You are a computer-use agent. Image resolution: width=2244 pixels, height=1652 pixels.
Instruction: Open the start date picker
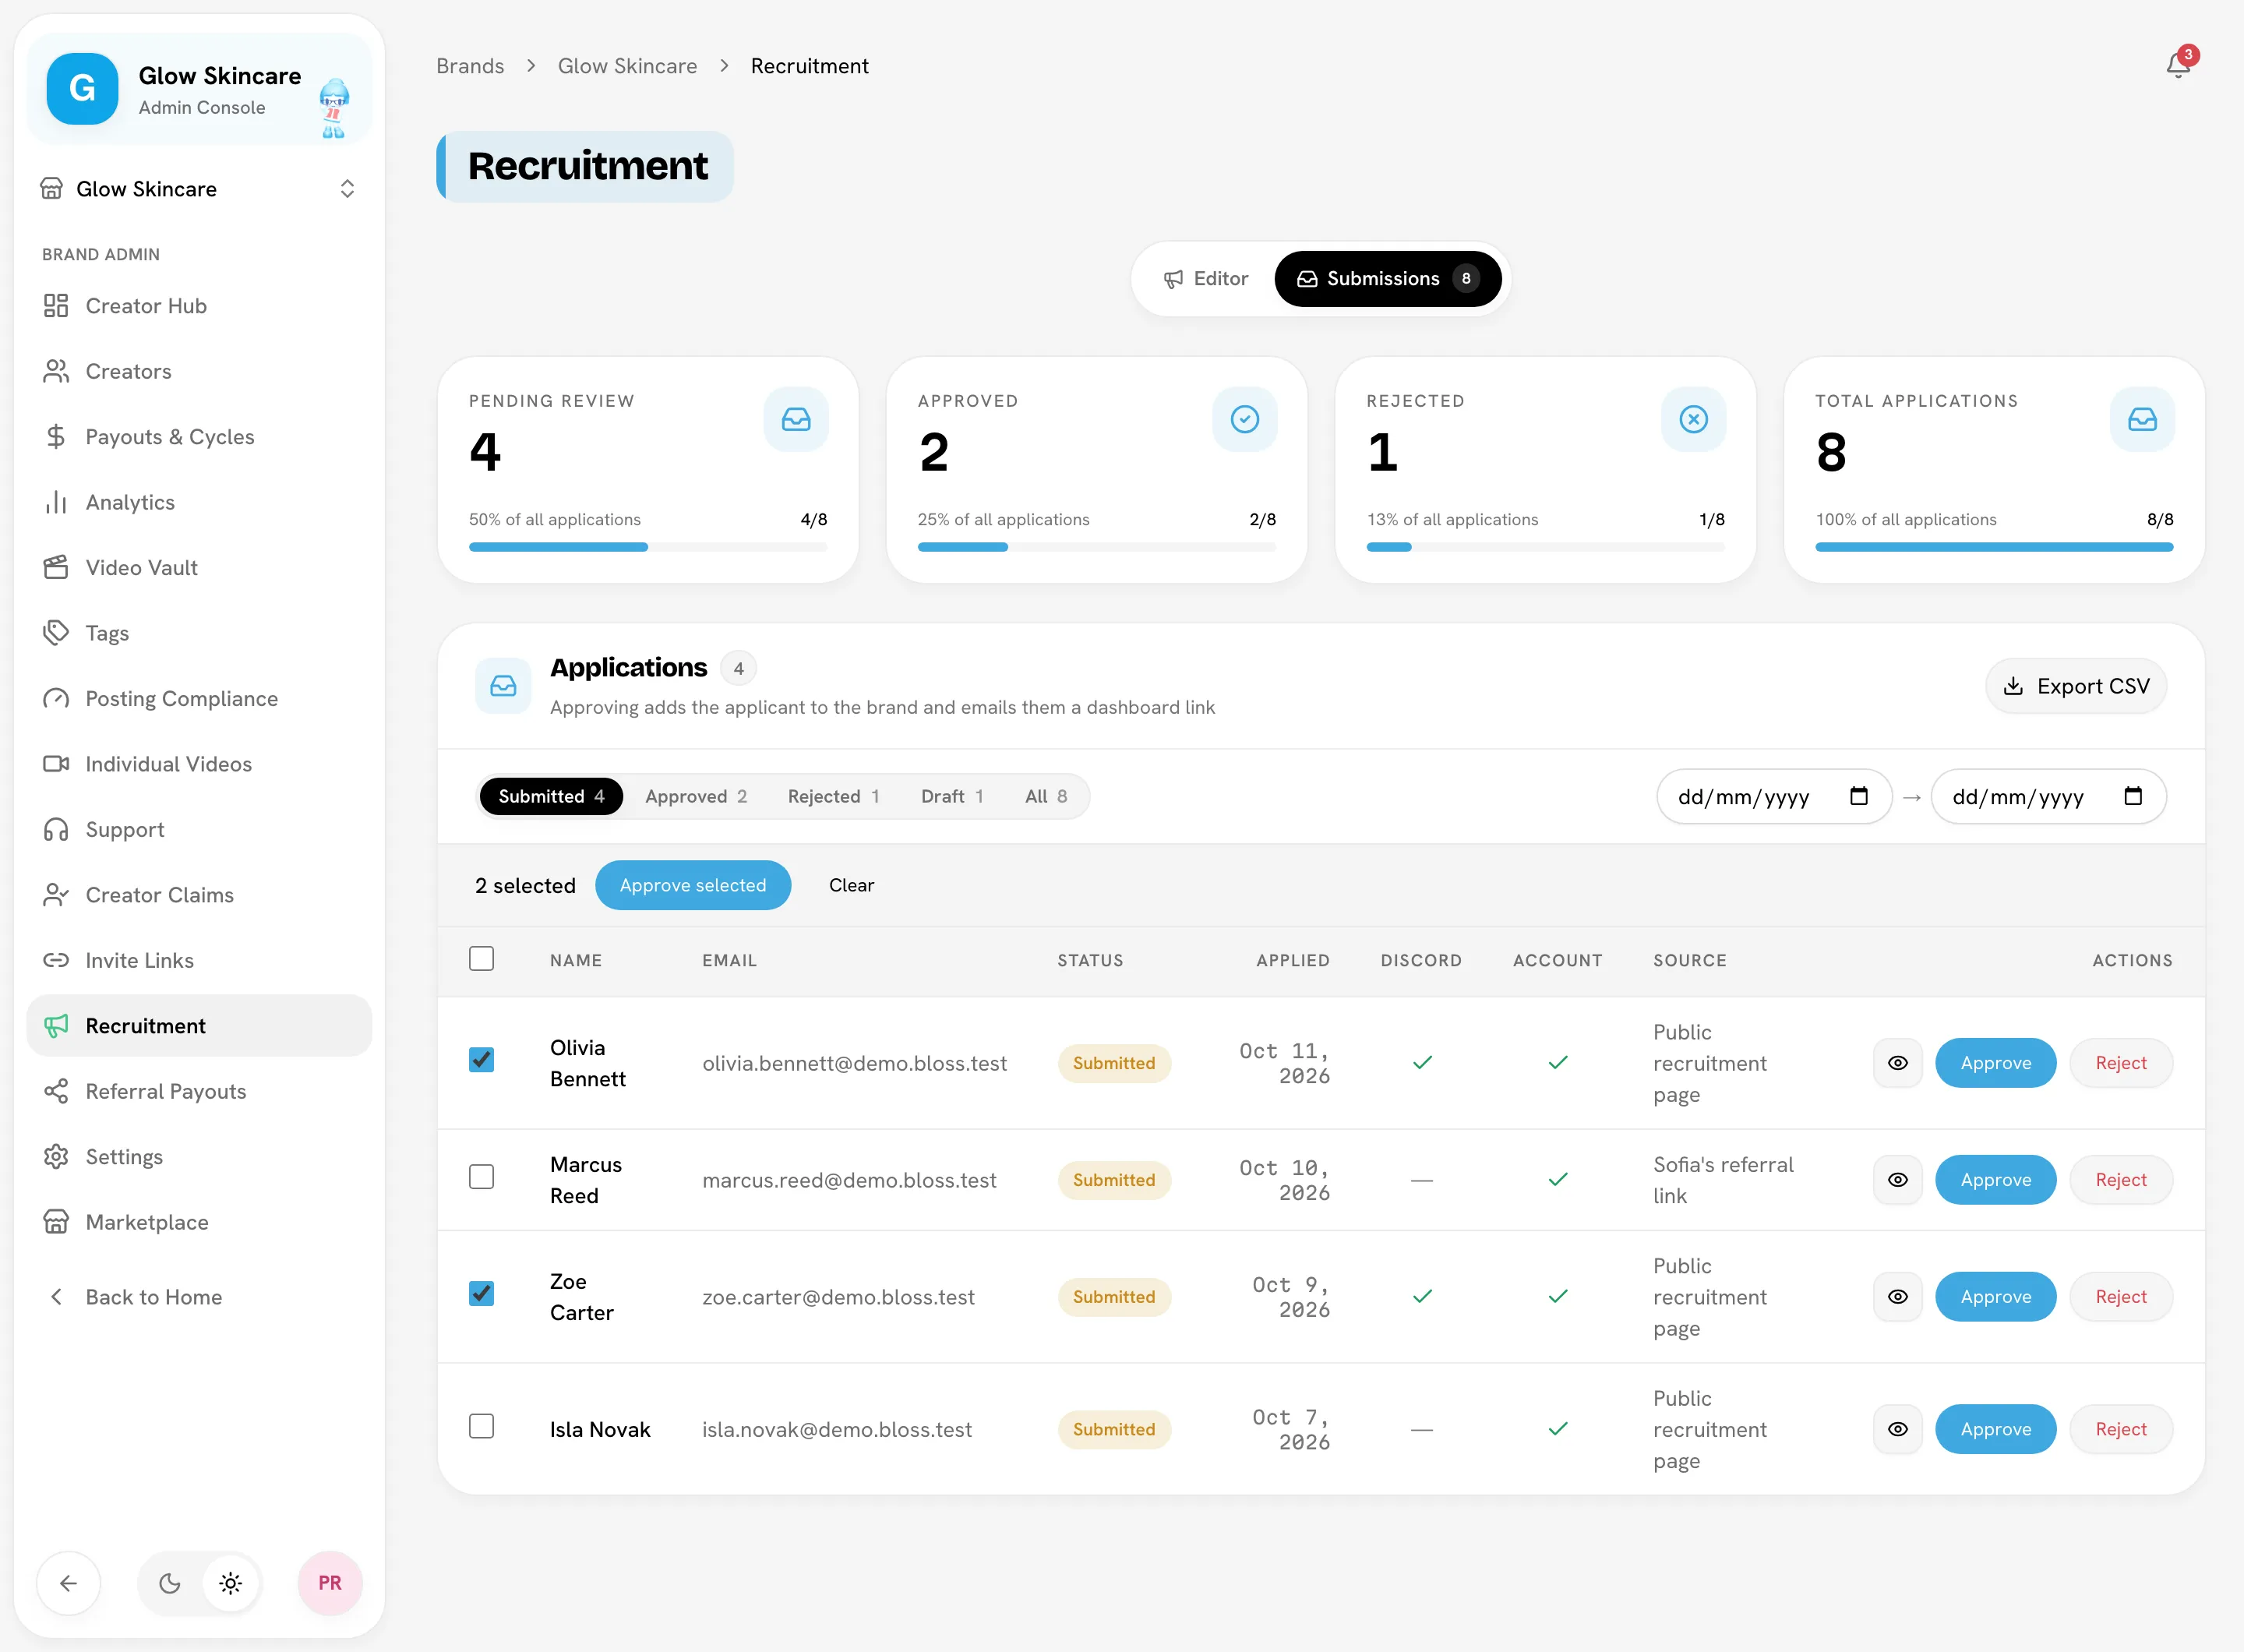(1858, 796)
